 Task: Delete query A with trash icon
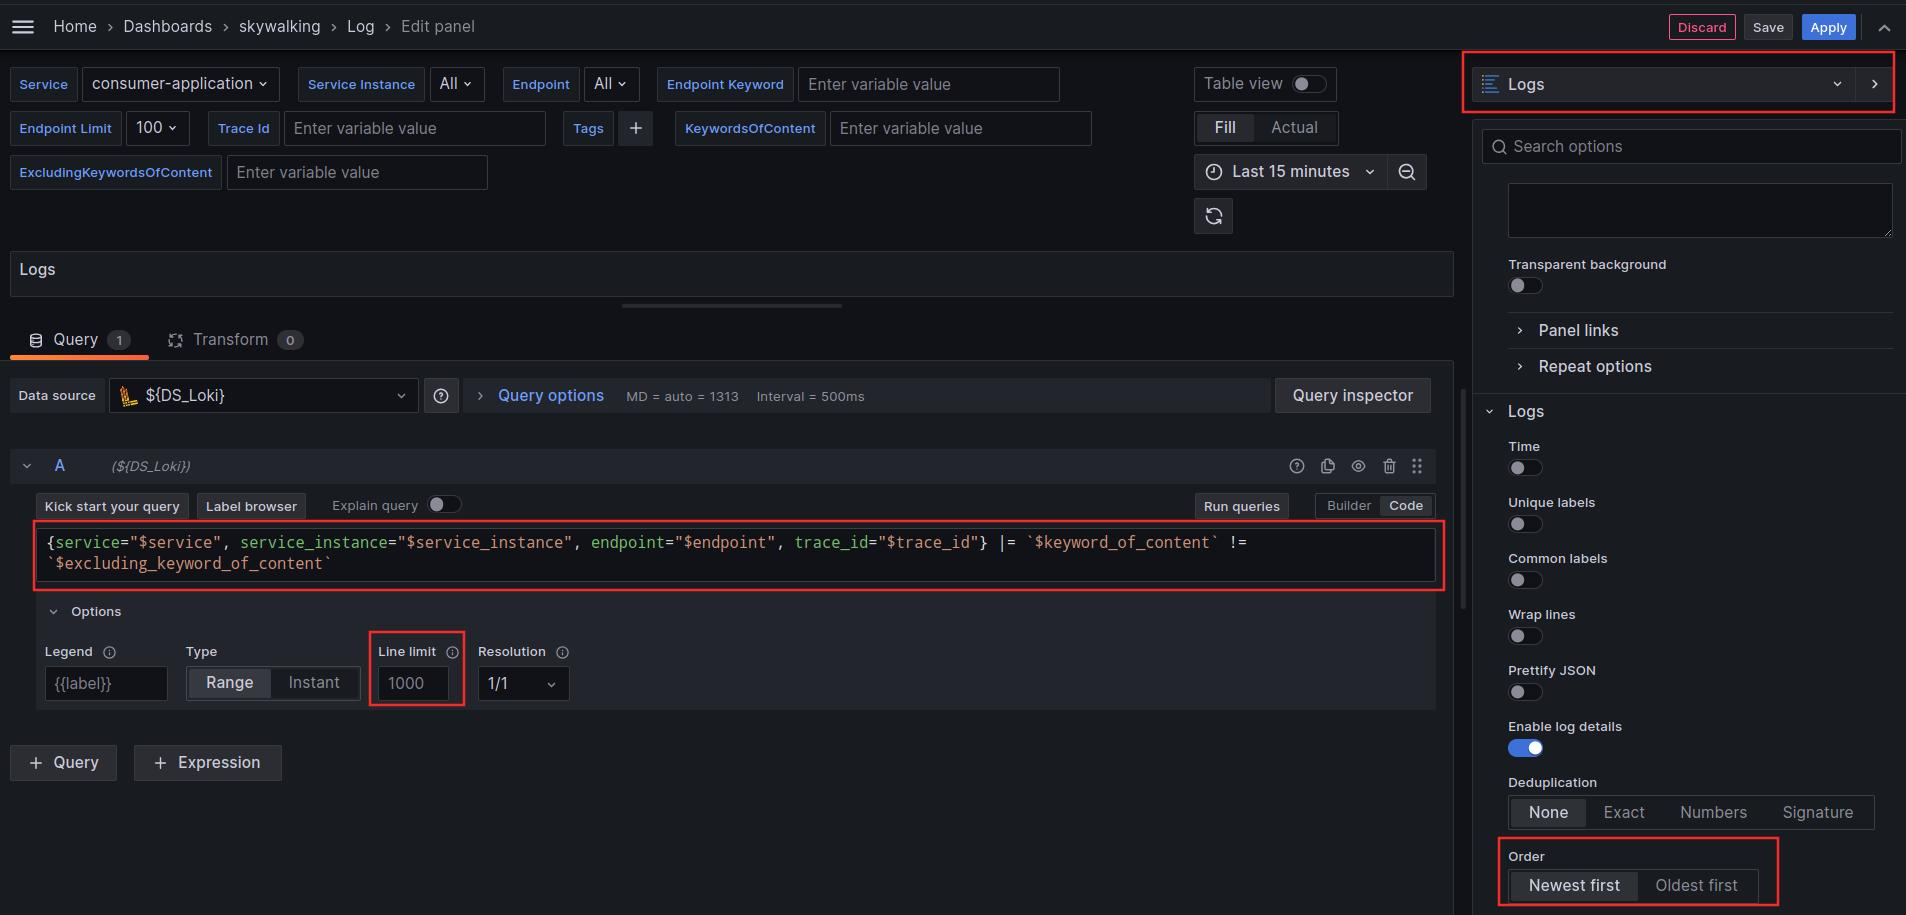1389,466
